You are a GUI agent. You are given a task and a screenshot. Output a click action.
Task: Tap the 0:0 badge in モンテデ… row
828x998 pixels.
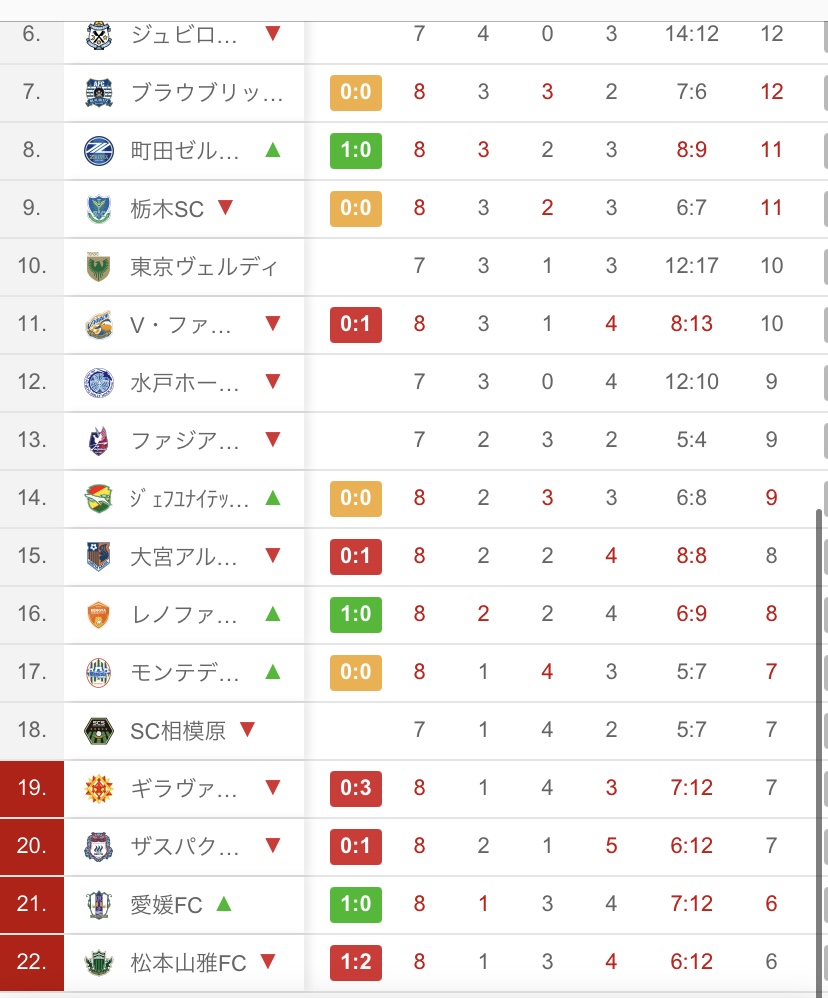click(356, 671)
